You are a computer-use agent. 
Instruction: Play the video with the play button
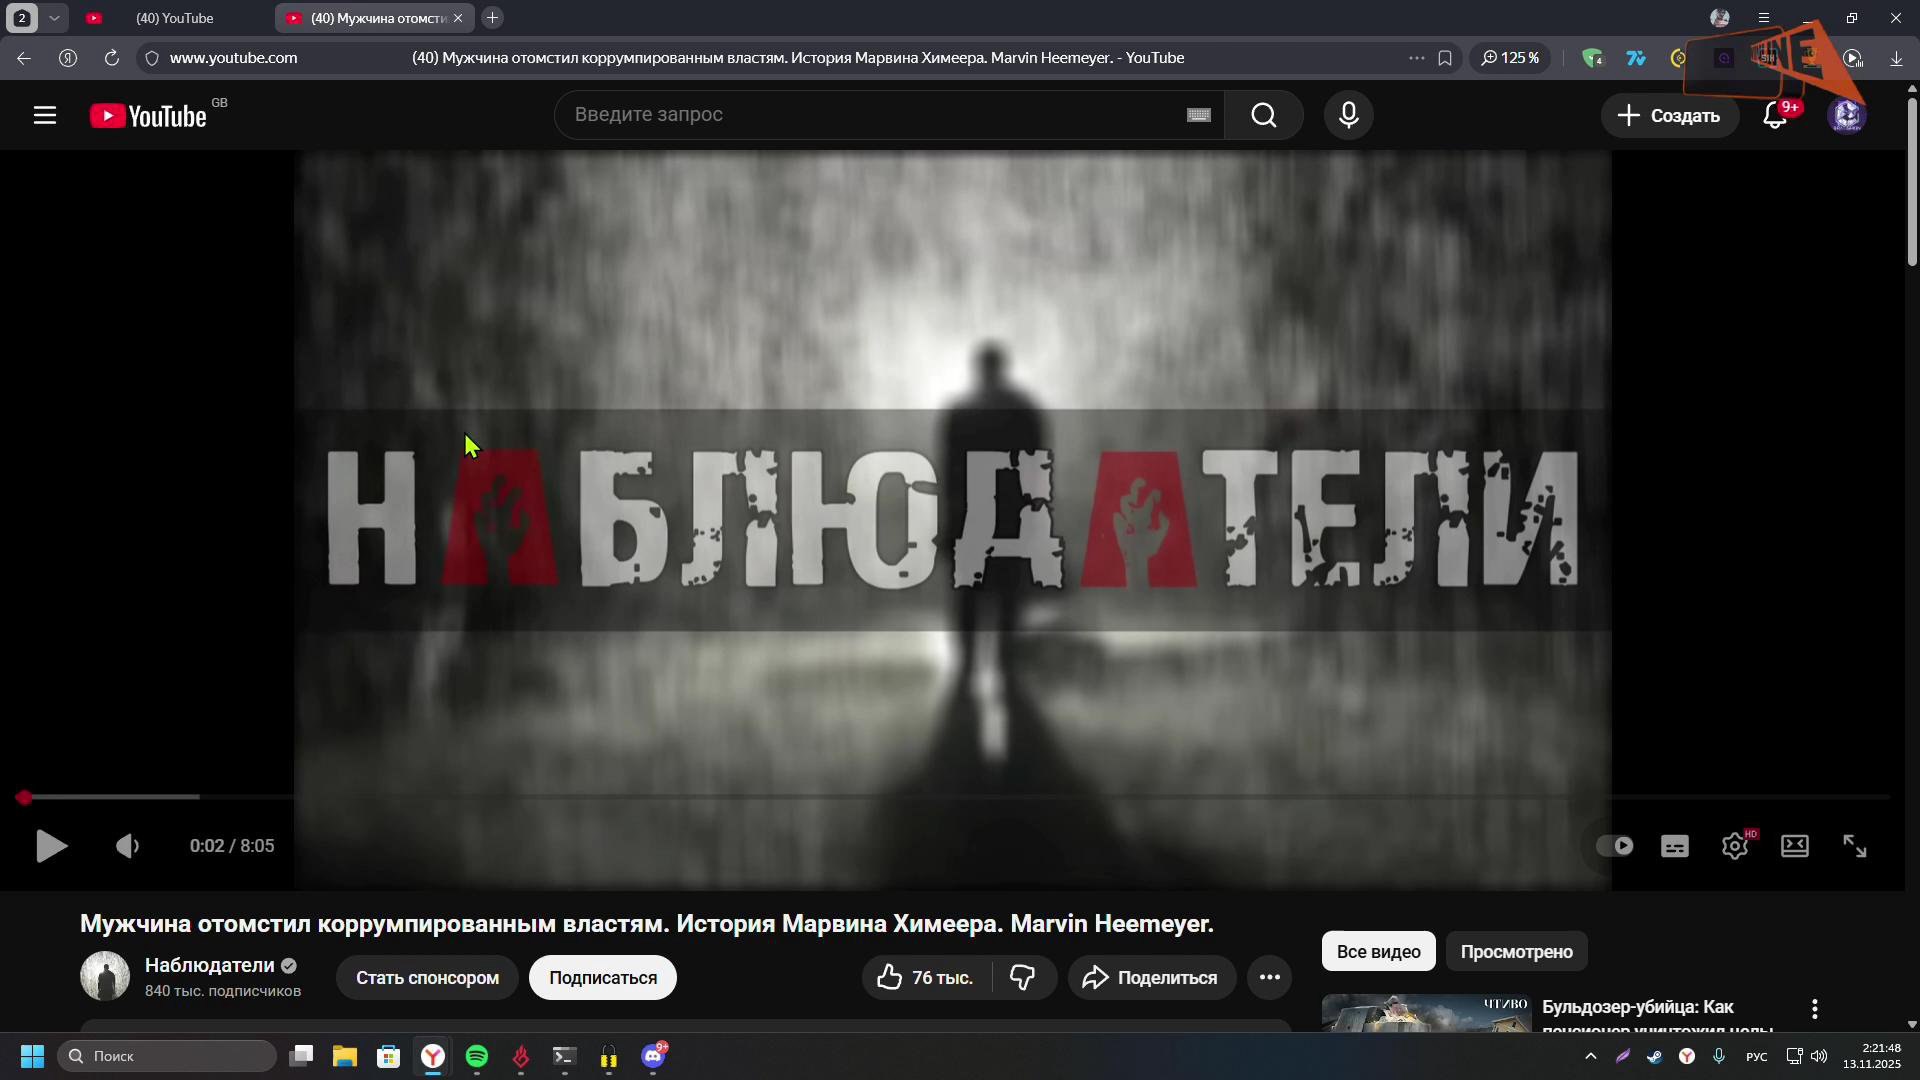pos(50,847)
